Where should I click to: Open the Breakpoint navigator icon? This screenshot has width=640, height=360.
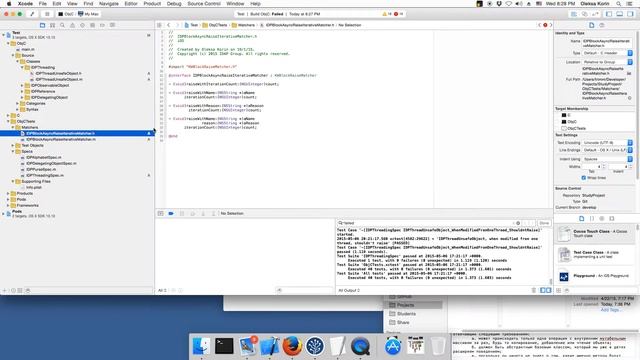point(102,25)
